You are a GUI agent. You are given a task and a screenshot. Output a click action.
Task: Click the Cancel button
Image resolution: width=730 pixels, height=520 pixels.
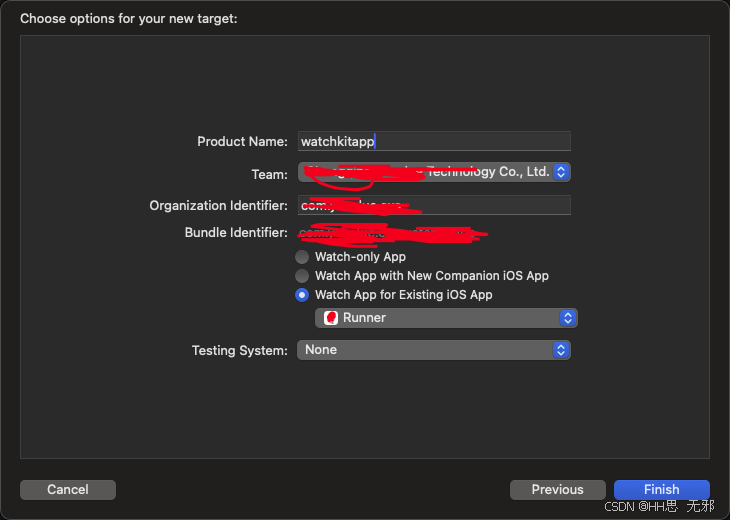click(x=68, y=490)
